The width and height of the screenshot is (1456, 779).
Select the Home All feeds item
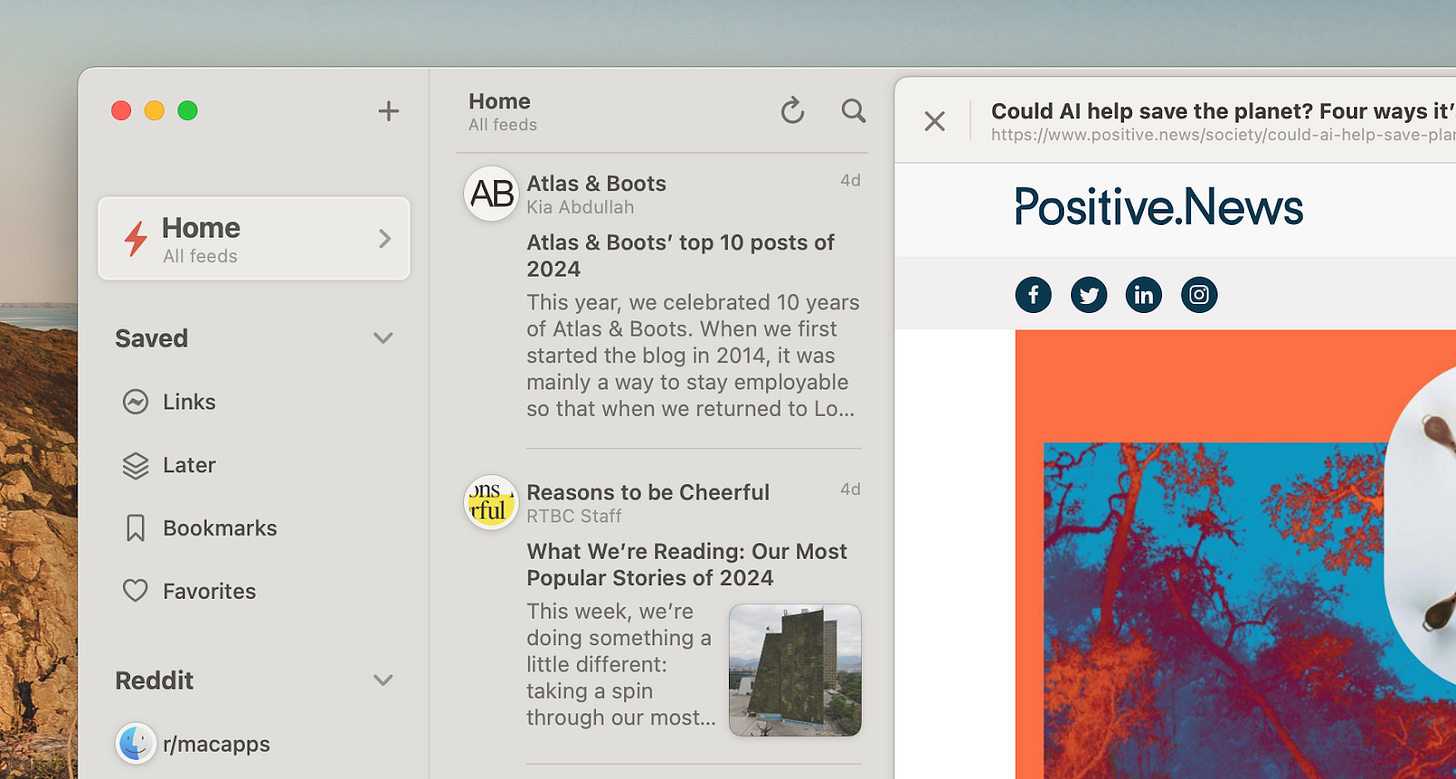[254, 238]
